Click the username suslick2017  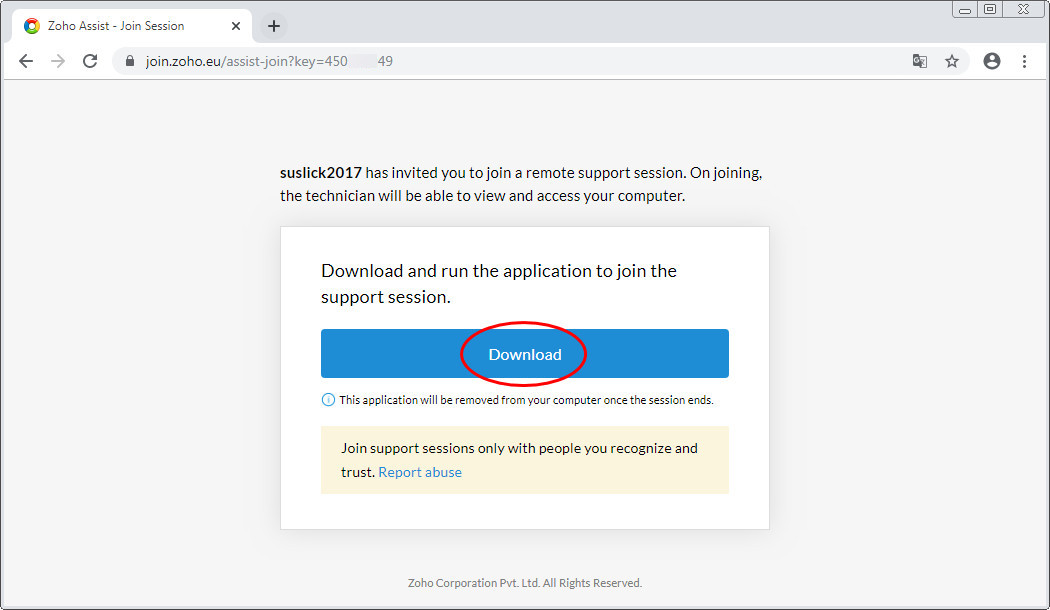pyautogui.click(x=321, y=173)
